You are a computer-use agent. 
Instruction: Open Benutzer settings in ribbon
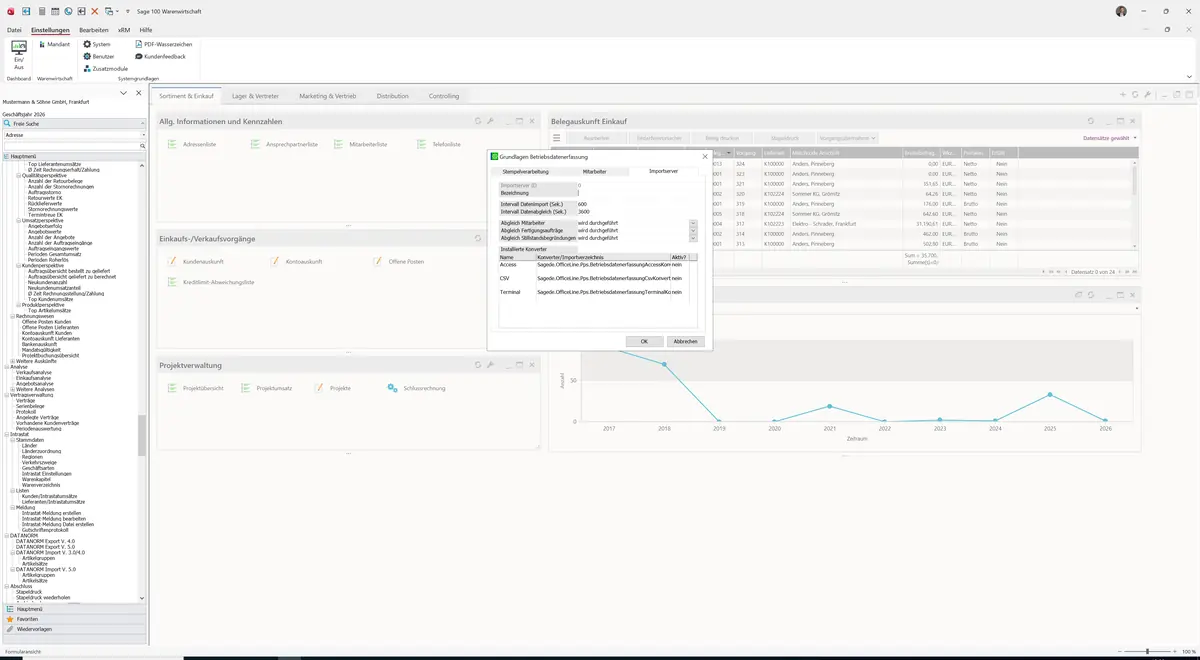pyautogui.click(x=98, y=56)
